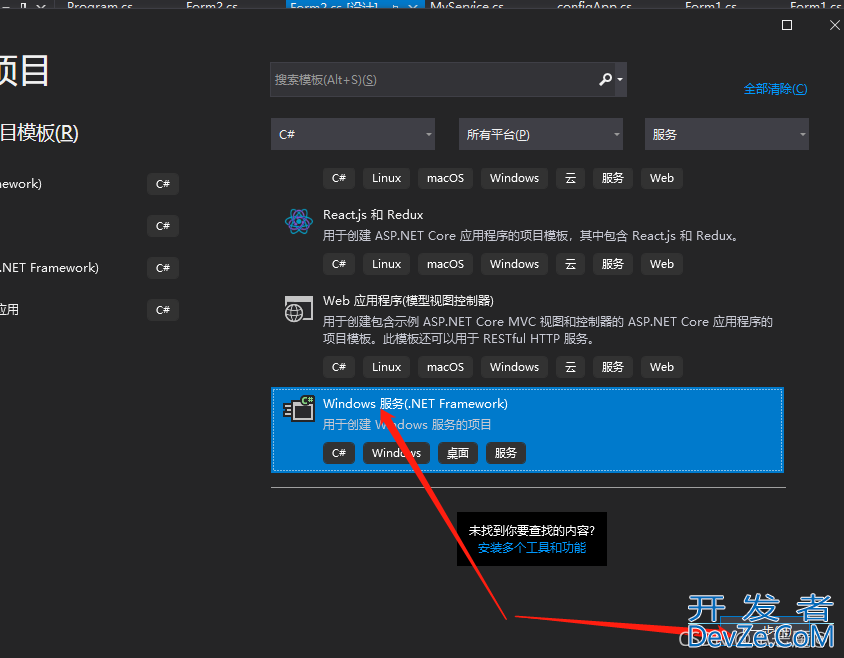
Task: Maximize the new project dialog window
Action: pos(787,25)
